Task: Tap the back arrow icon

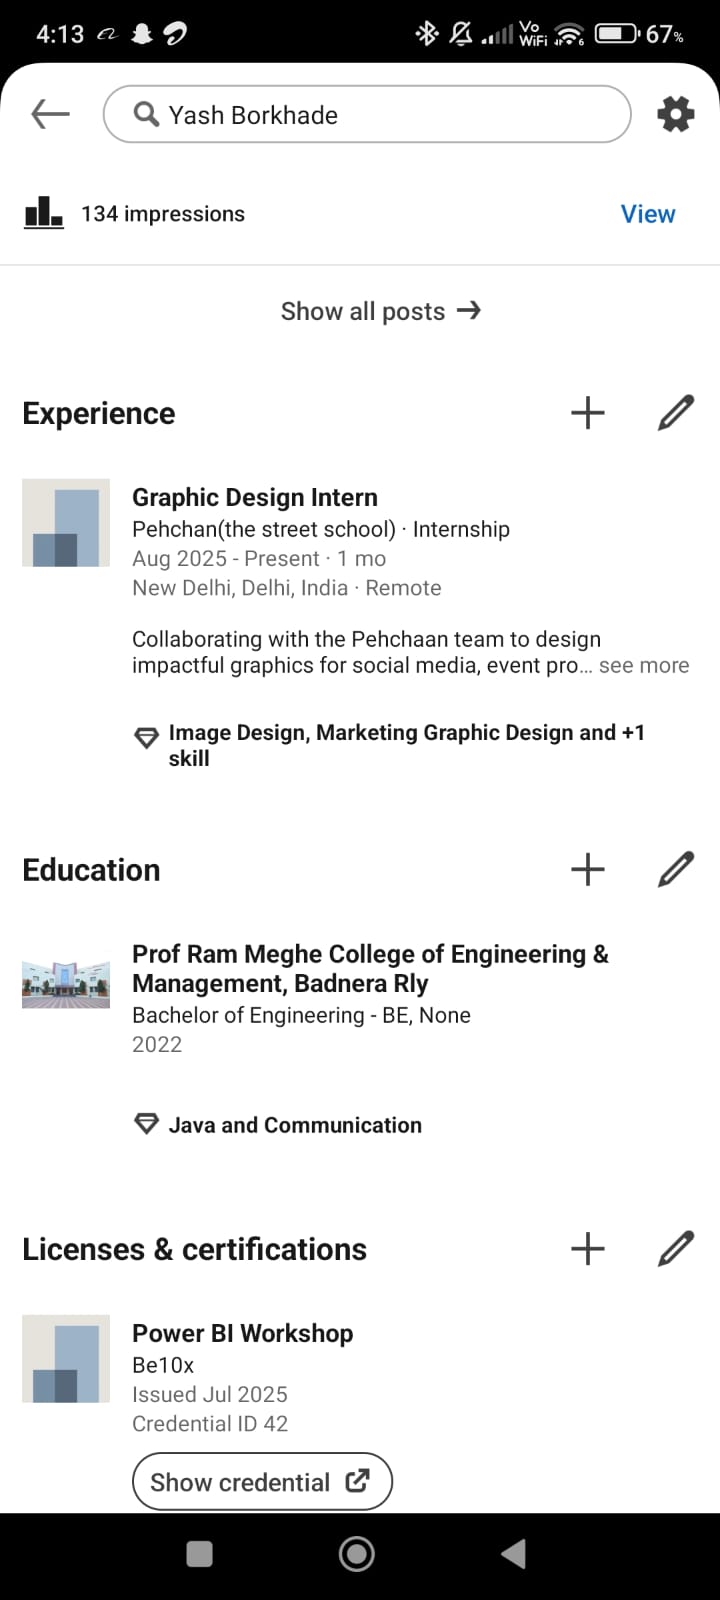Action: point(50,114)
